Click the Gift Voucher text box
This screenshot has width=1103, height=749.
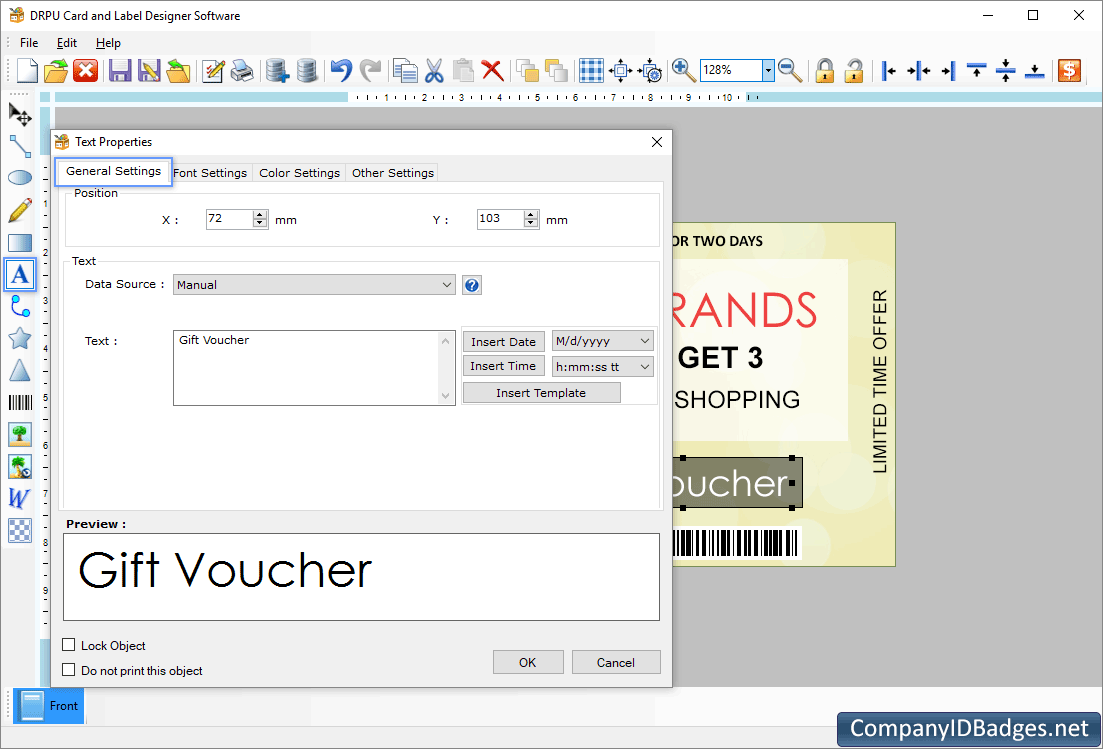point(307,368)
